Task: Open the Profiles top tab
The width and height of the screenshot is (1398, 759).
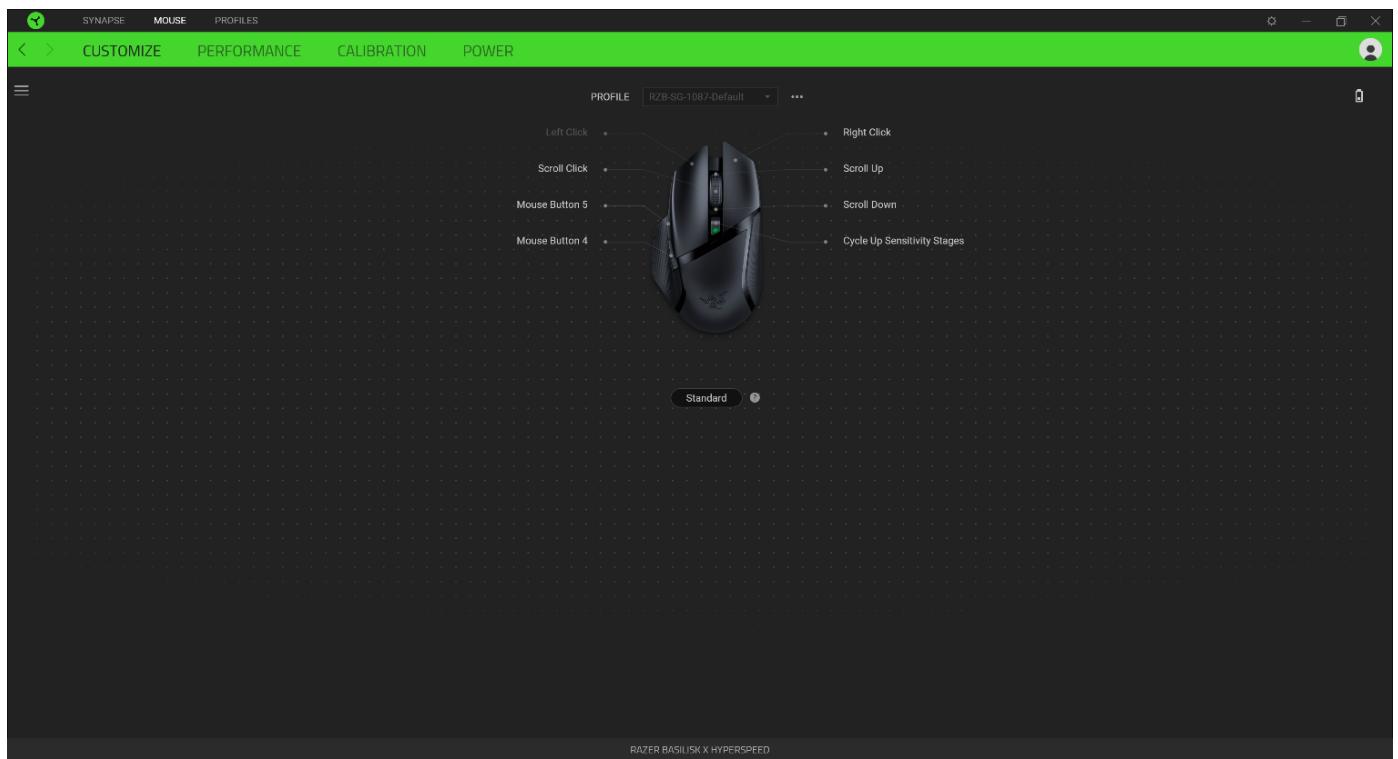Action: click(x=237, y=20)
